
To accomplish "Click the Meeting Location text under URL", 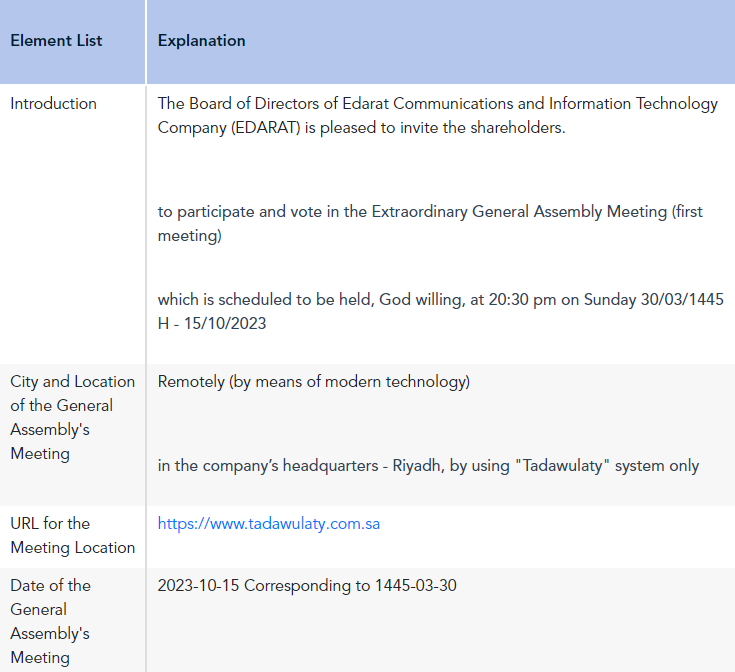I will (x=73, y=548).
